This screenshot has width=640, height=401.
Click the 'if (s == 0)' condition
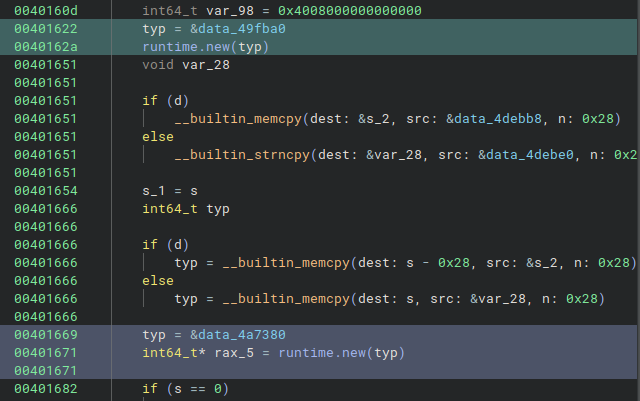186,388
